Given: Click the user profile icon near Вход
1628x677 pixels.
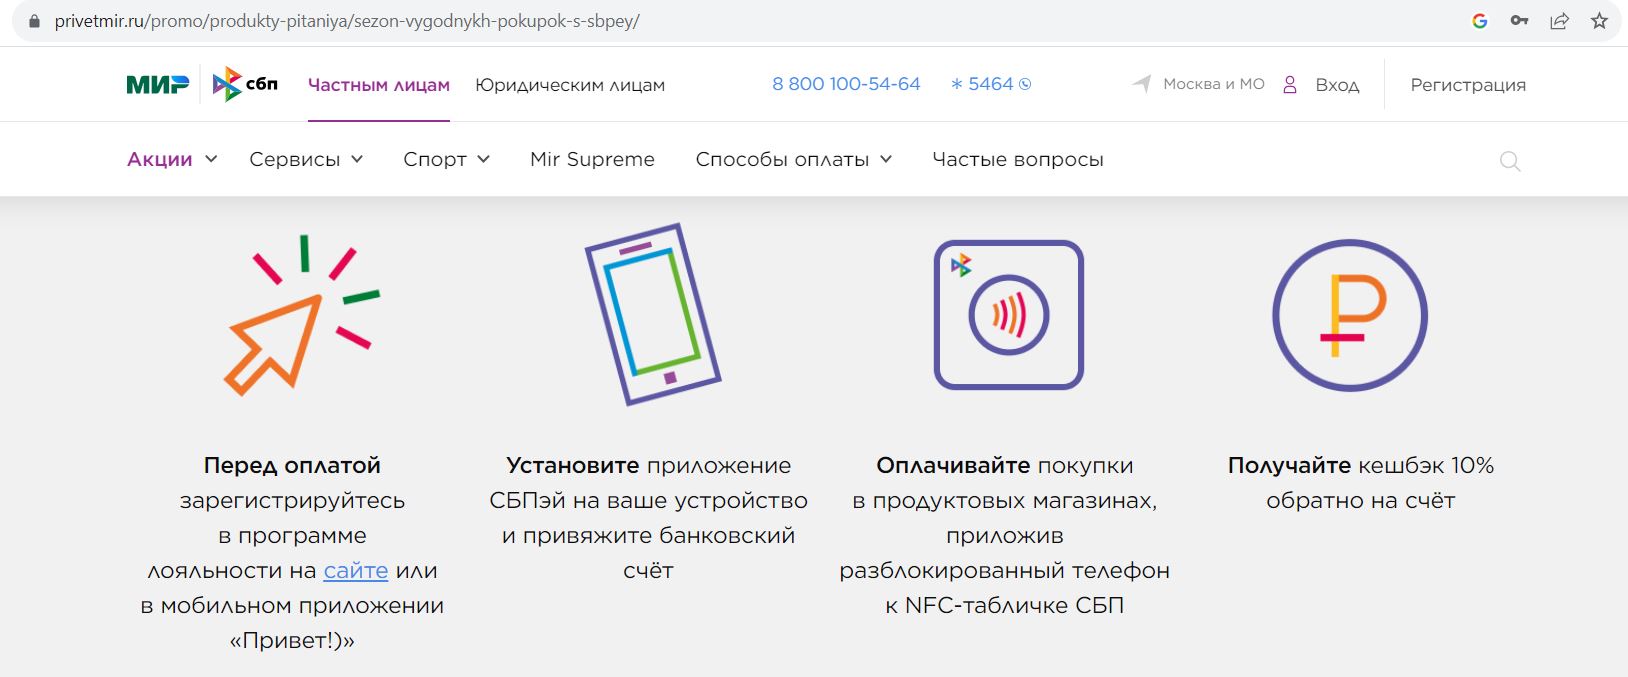Looking at the screenshot, I should (1290, 85).
